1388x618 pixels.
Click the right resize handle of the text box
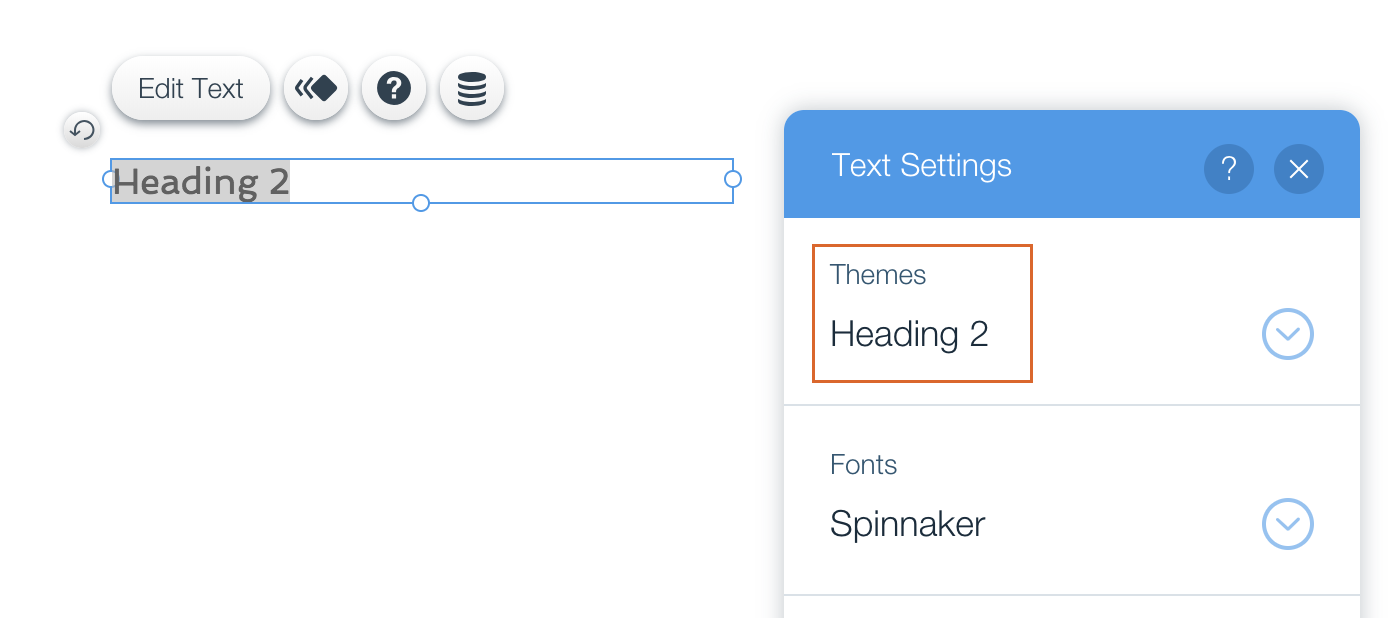pyautogui.click(x=733, y=179)
